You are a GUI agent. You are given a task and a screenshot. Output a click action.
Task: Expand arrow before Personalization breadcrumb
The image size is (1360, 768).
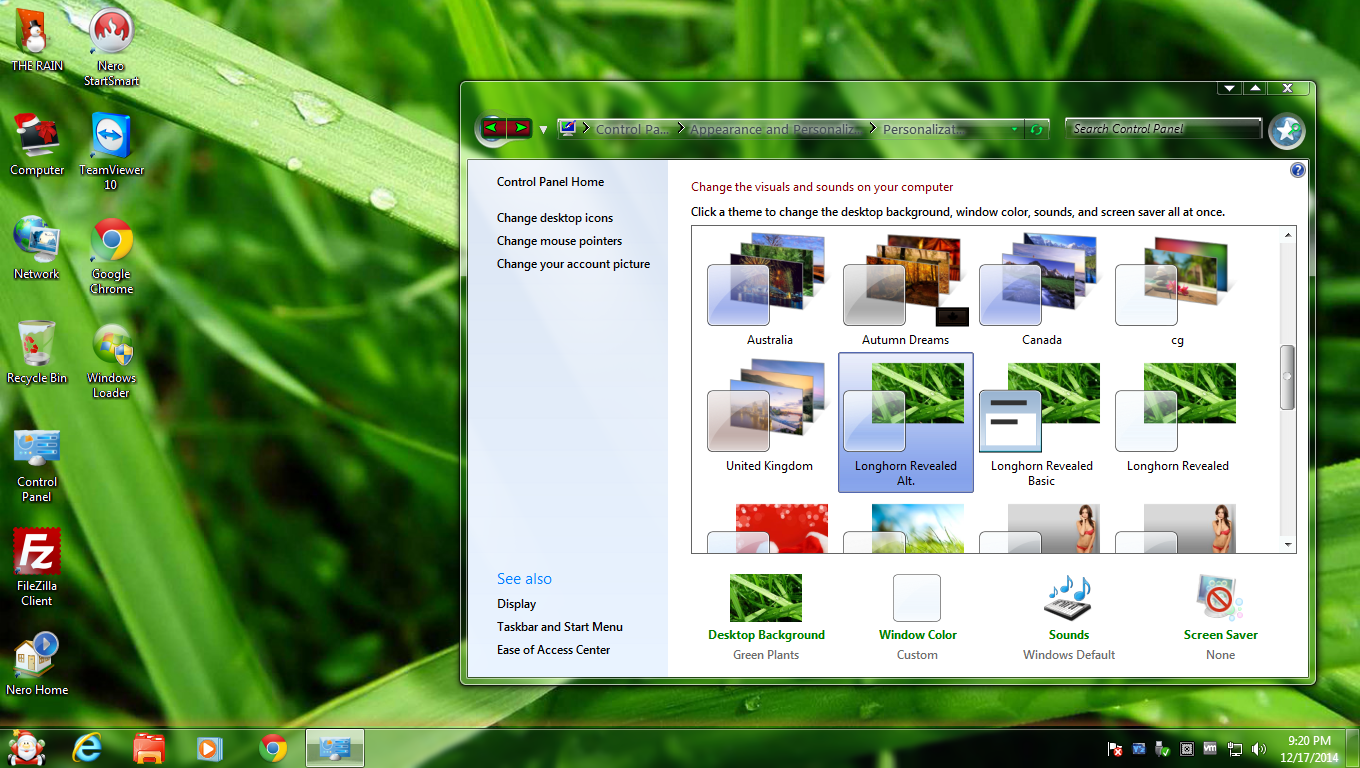pyautogui.click(x=874, y=129)
